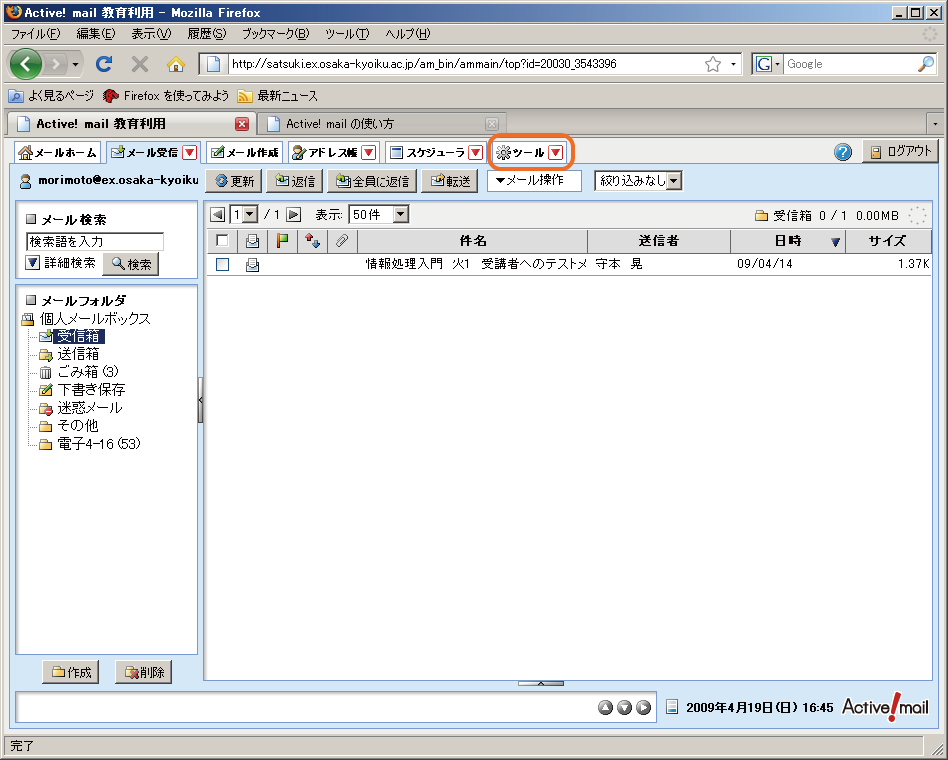Open the メール操作 dropdown
This screenshot has width=948, height=760.
coord(533,181)
